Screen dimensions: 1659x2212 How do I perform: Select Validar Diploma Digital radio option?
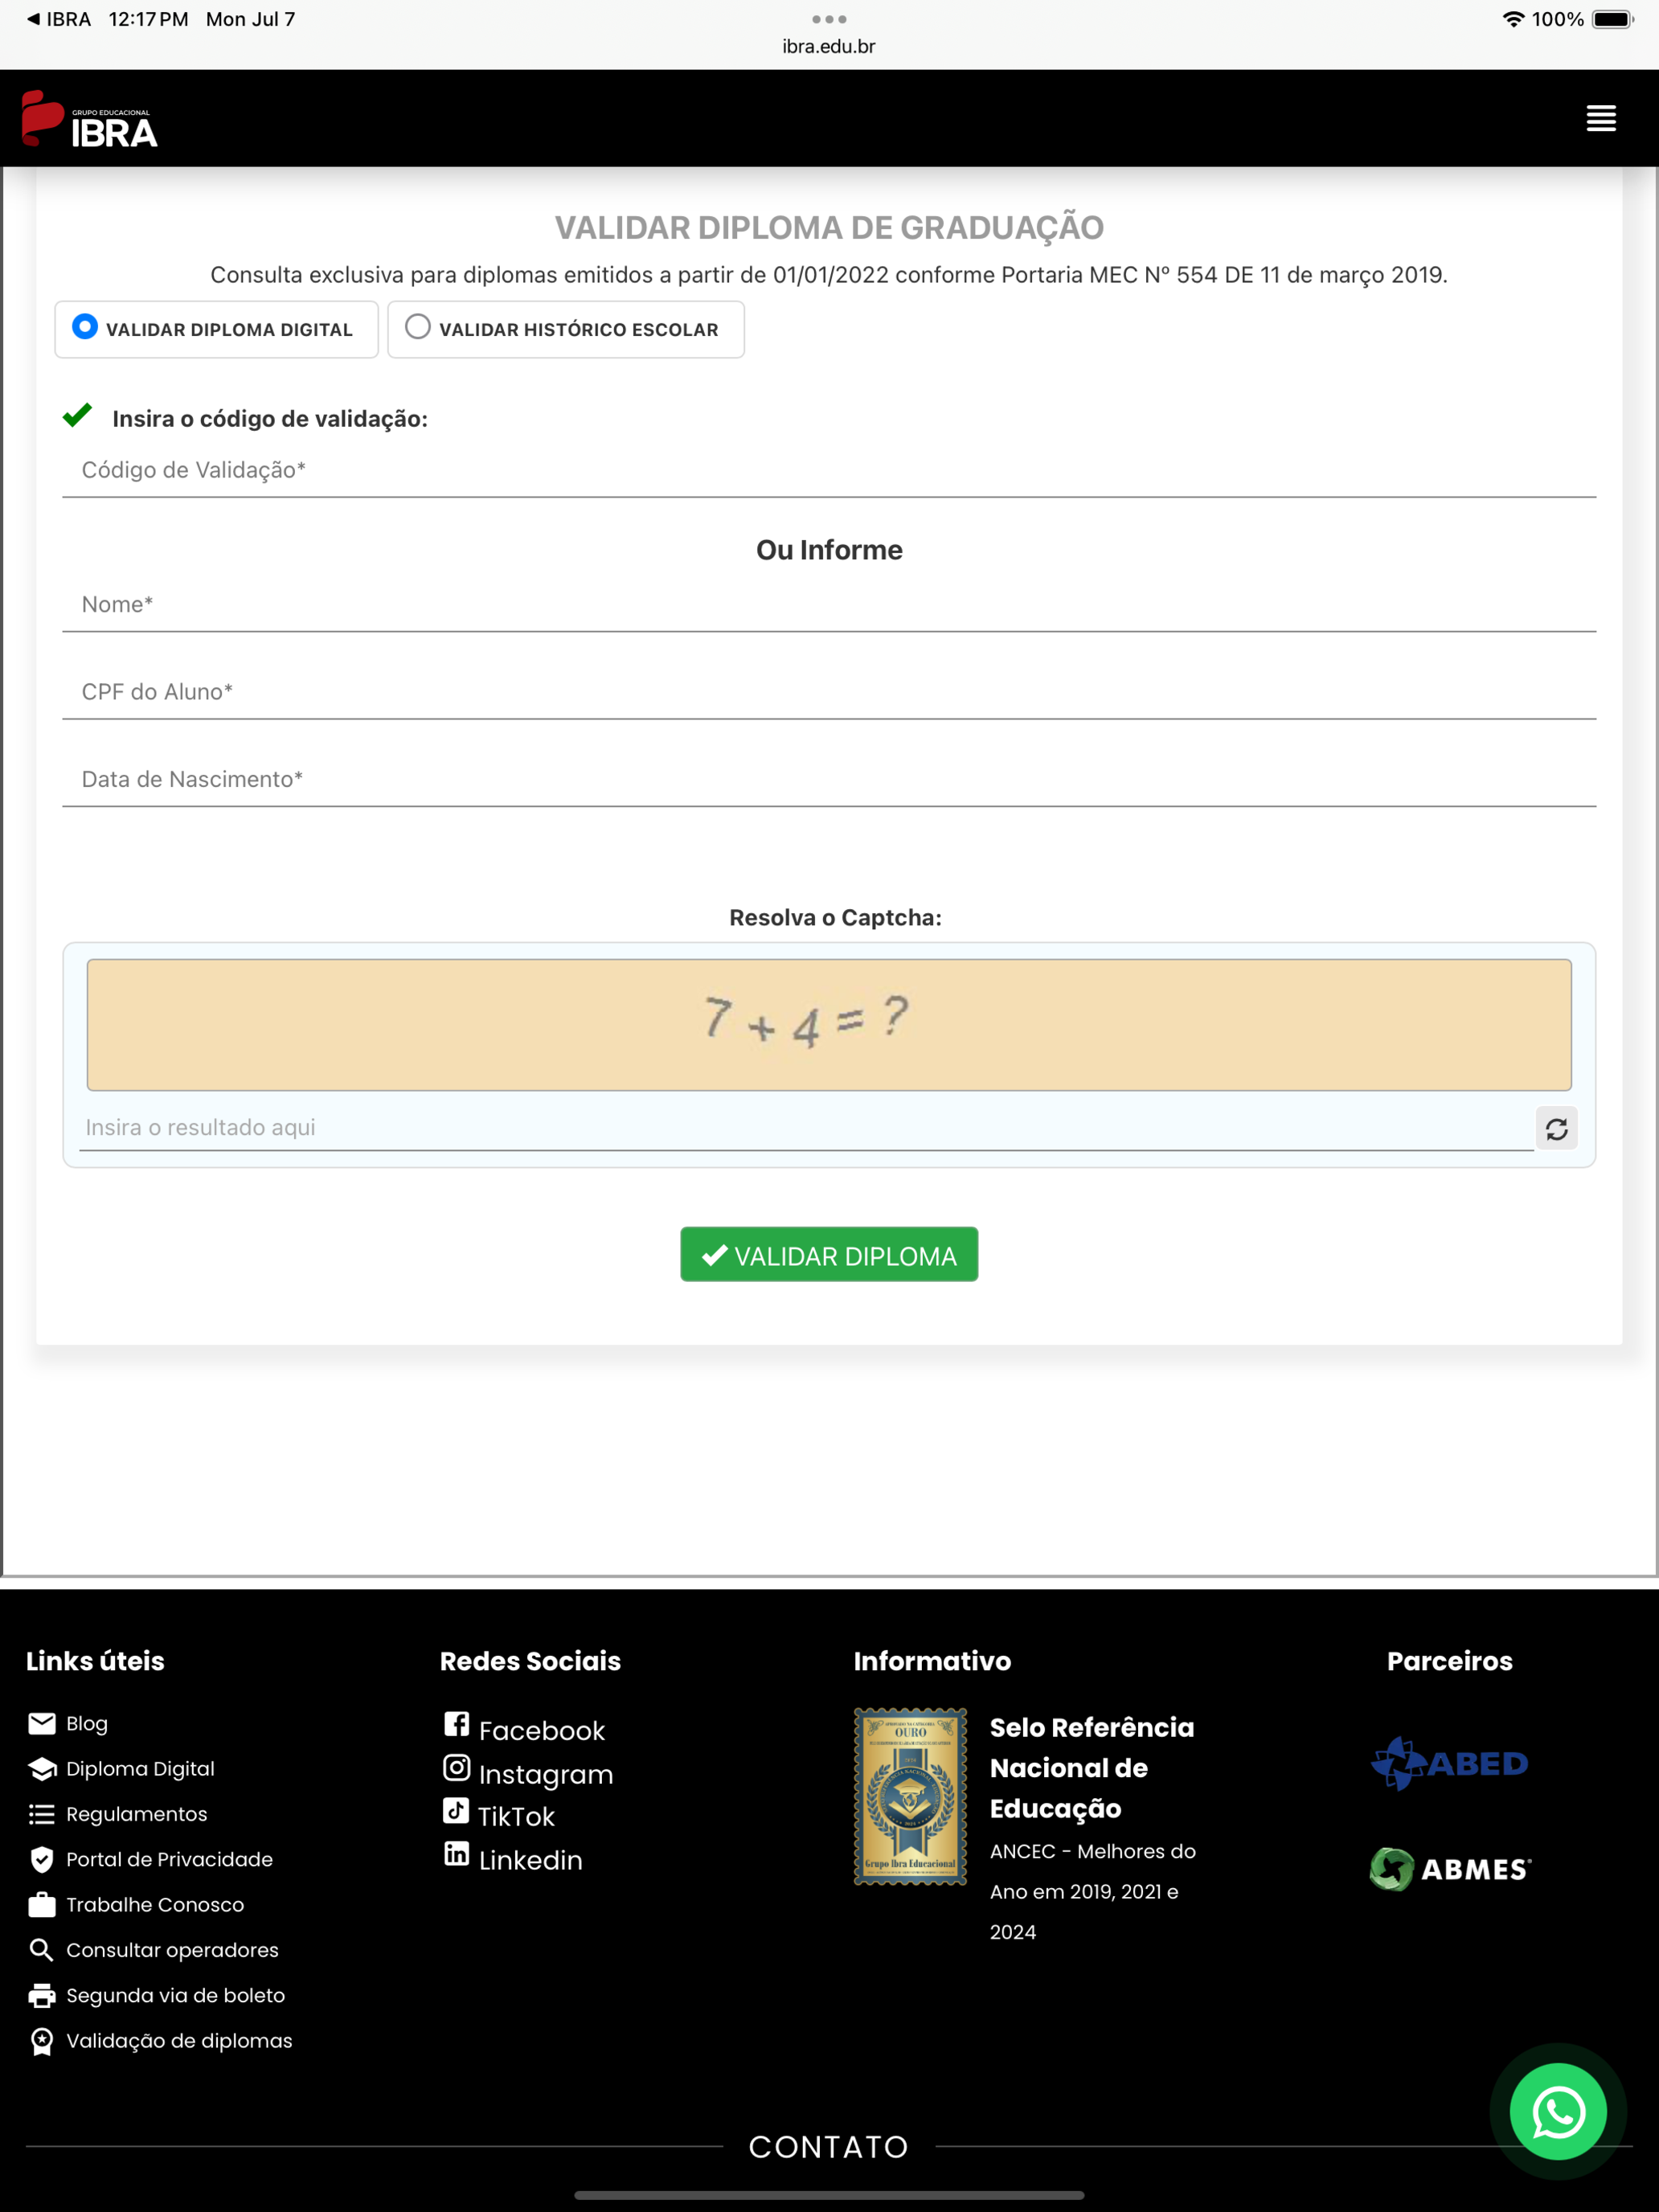(85, 327)
